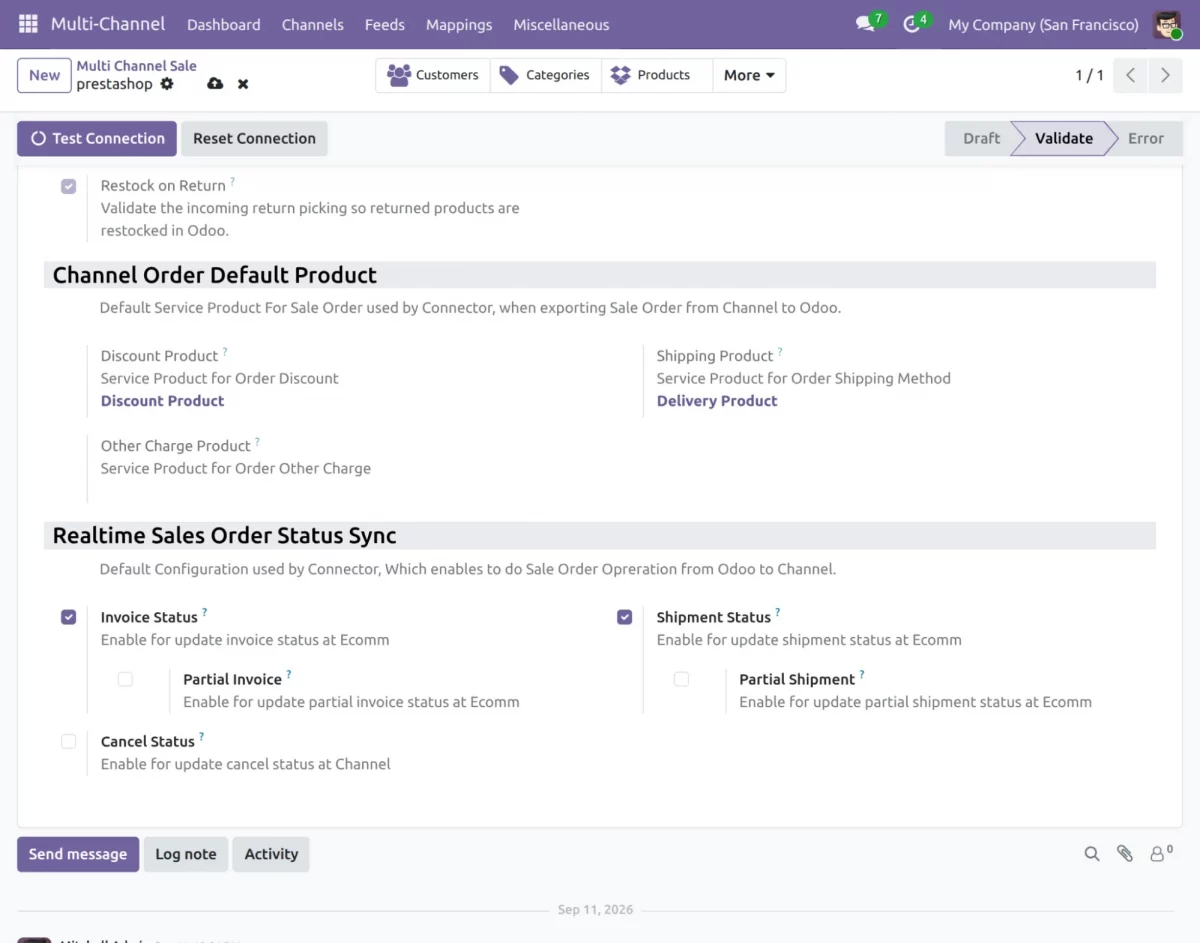The image size is (1200, 943).
Task: Click the user avatar in top bar
Action: (x=1167, y=24)
